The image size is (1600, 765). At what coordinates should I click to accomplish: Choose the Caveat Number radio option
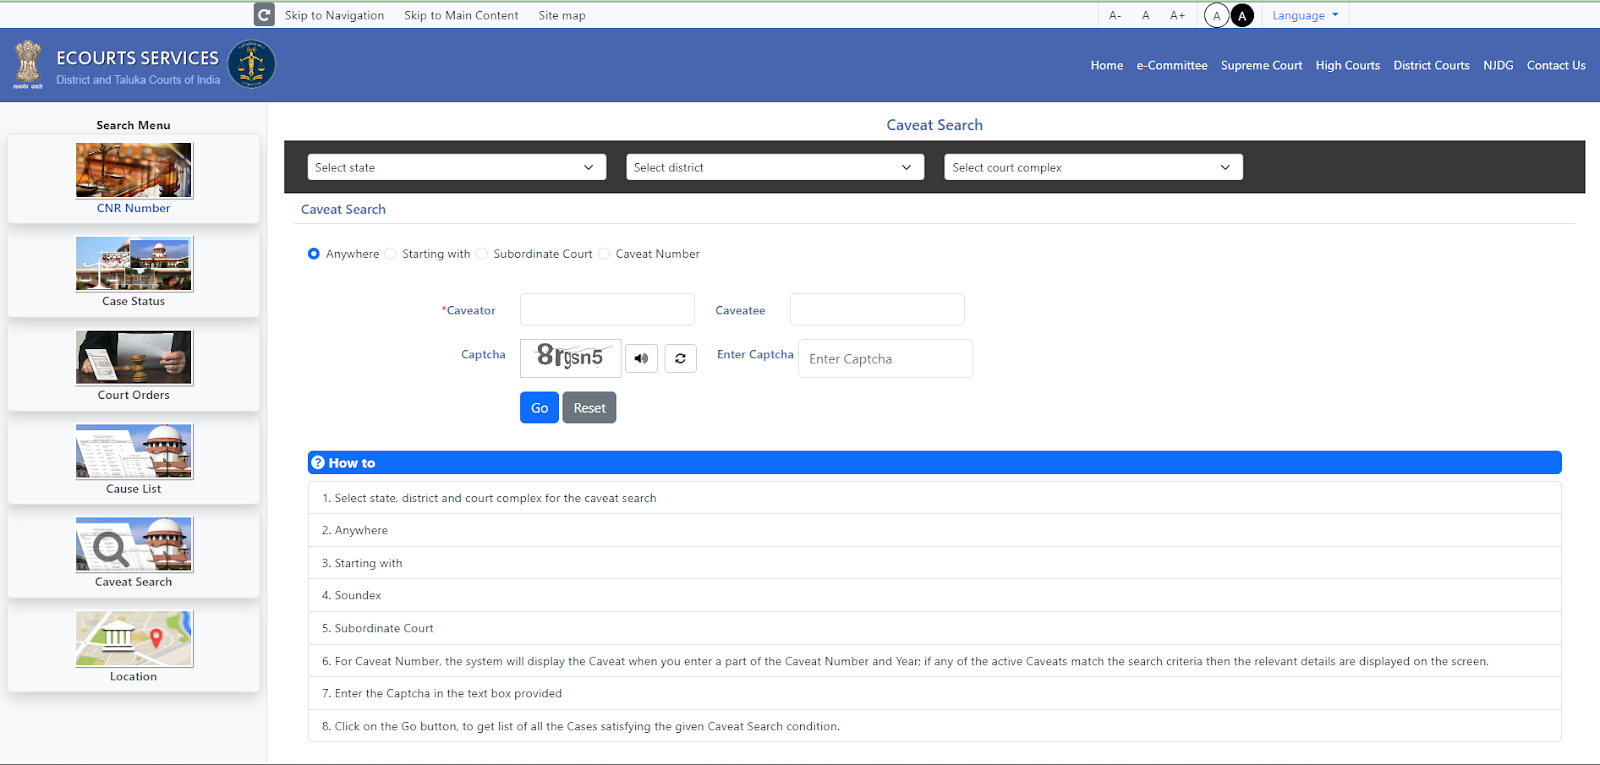pyautogui.click(x=604, y=254)
